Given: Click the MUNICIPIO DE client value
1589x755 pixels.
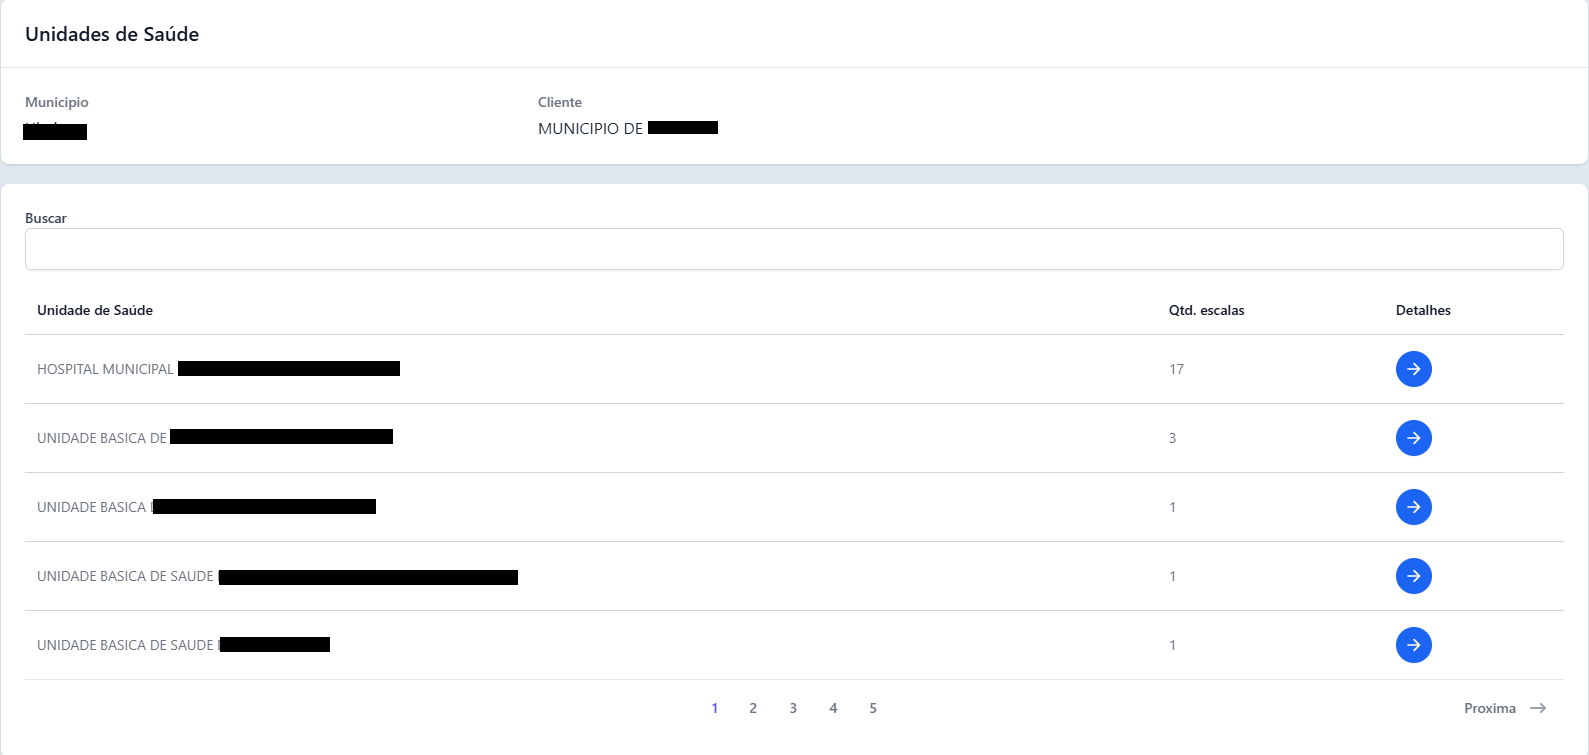Looking at the screenshot, I should click(x=628, y=128).
